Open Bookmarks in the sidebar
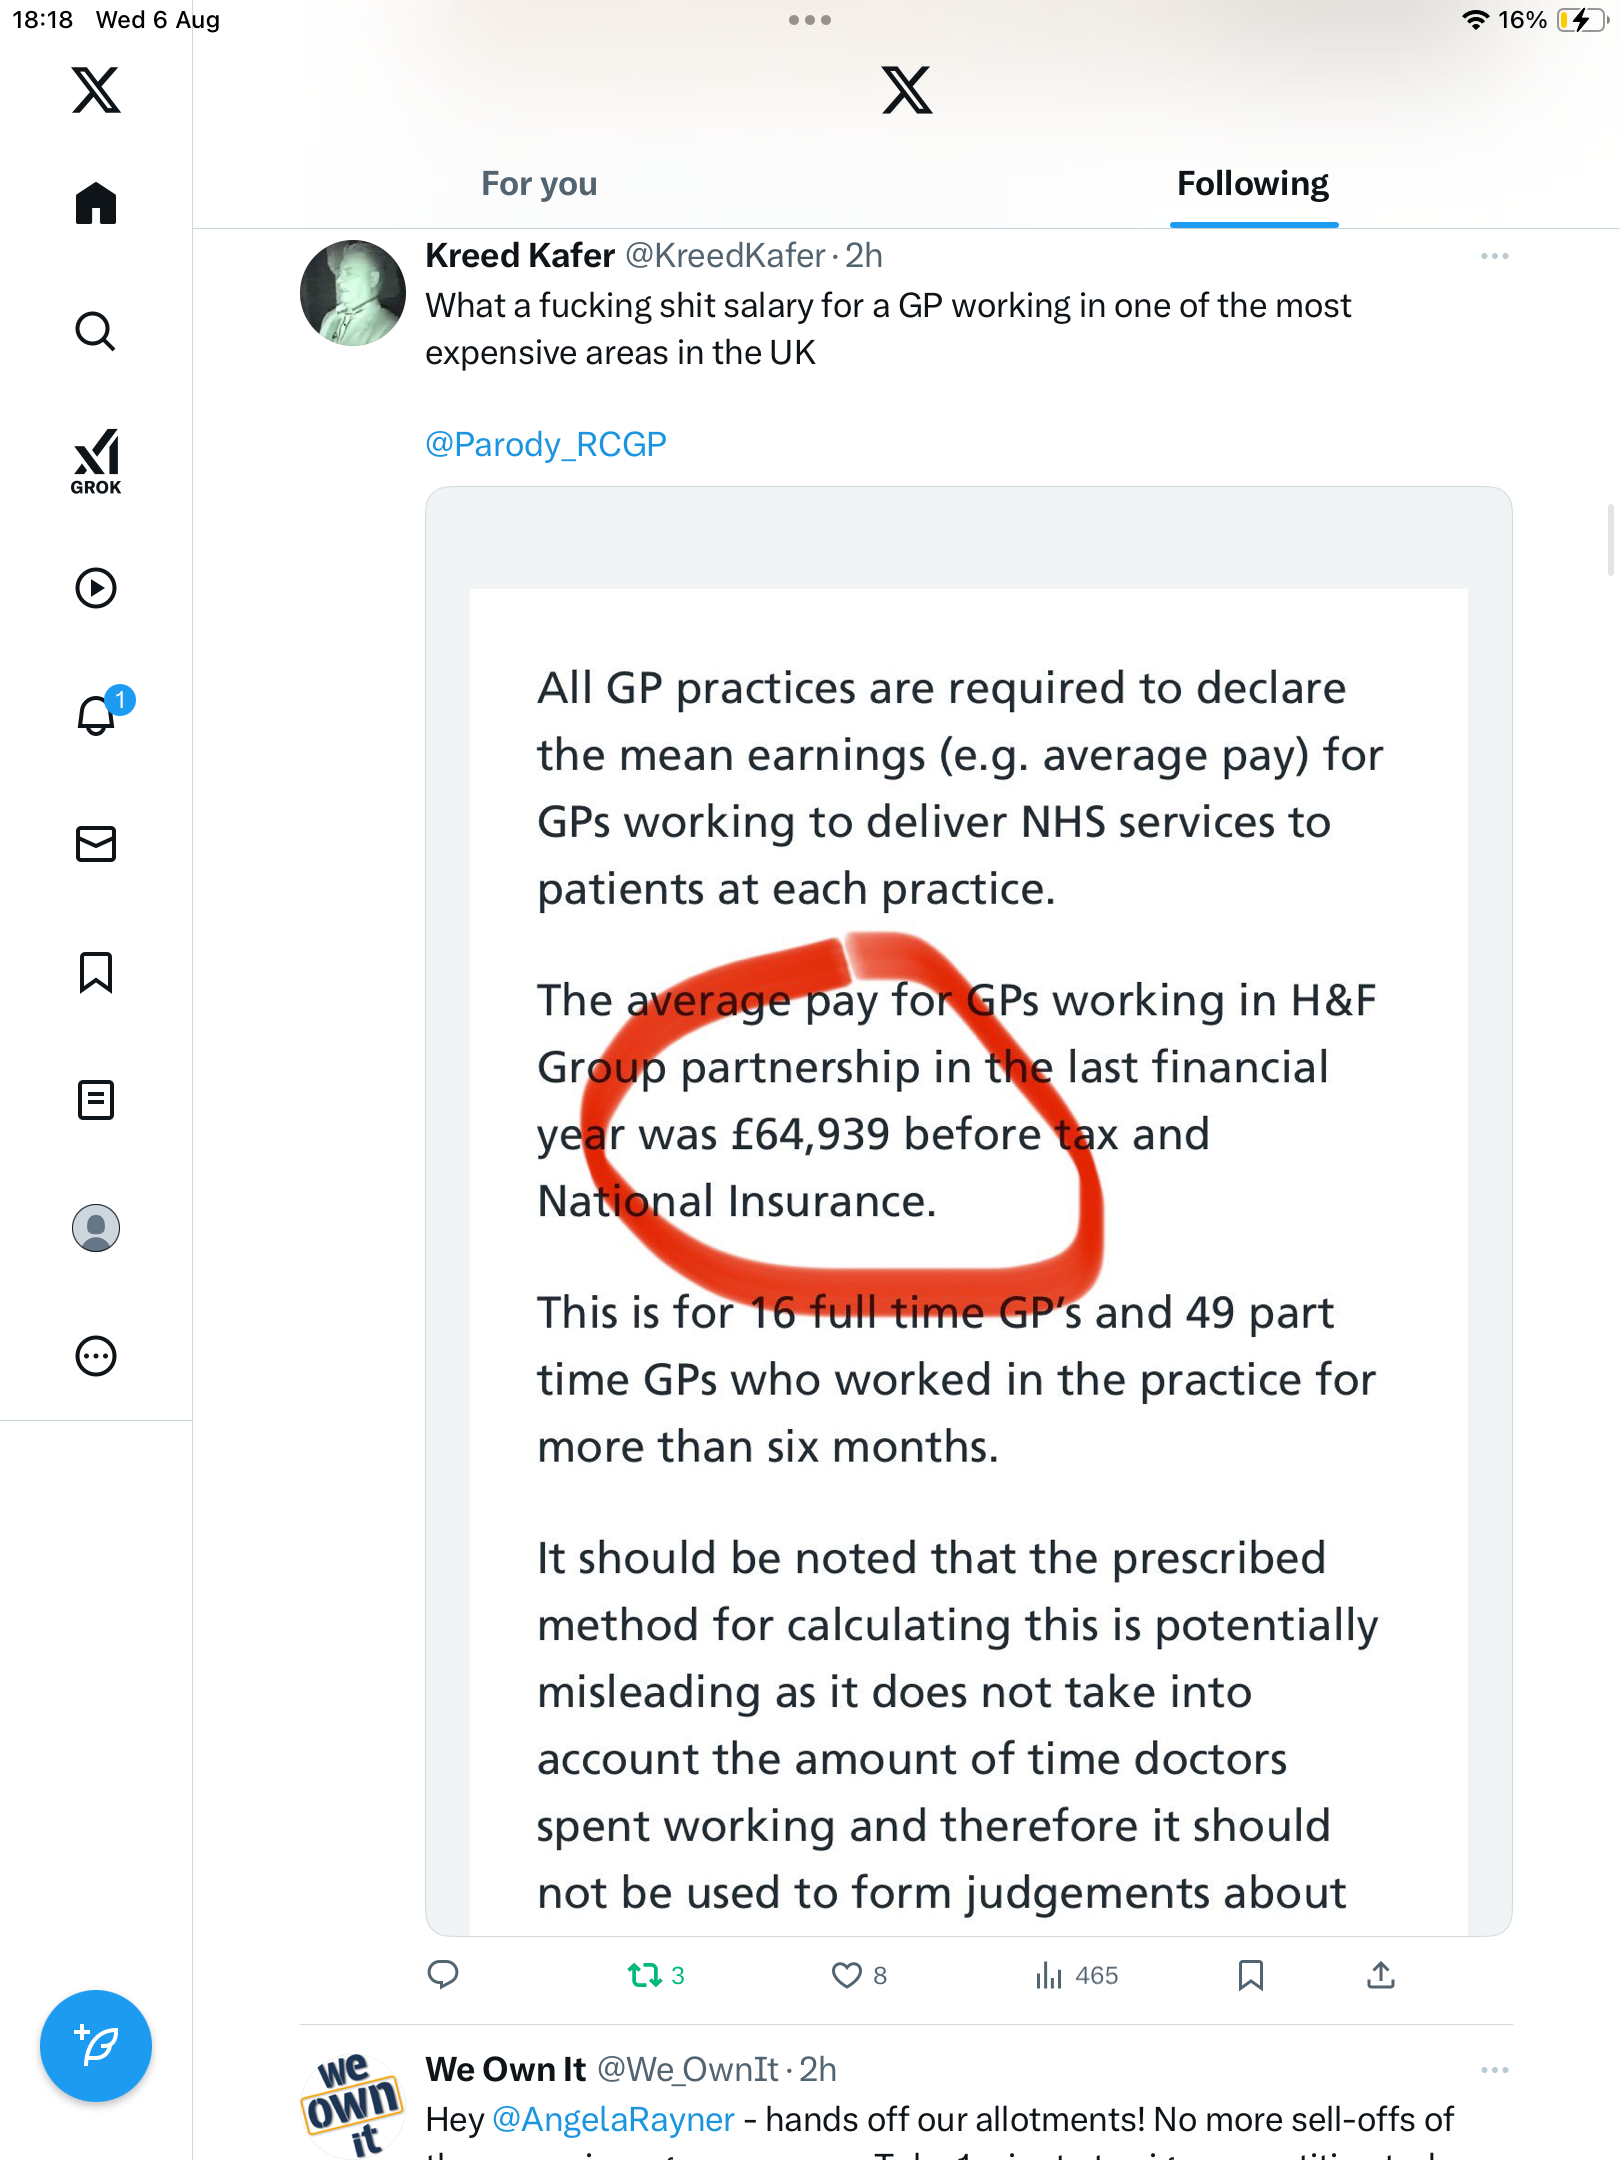 click(96, 972)
